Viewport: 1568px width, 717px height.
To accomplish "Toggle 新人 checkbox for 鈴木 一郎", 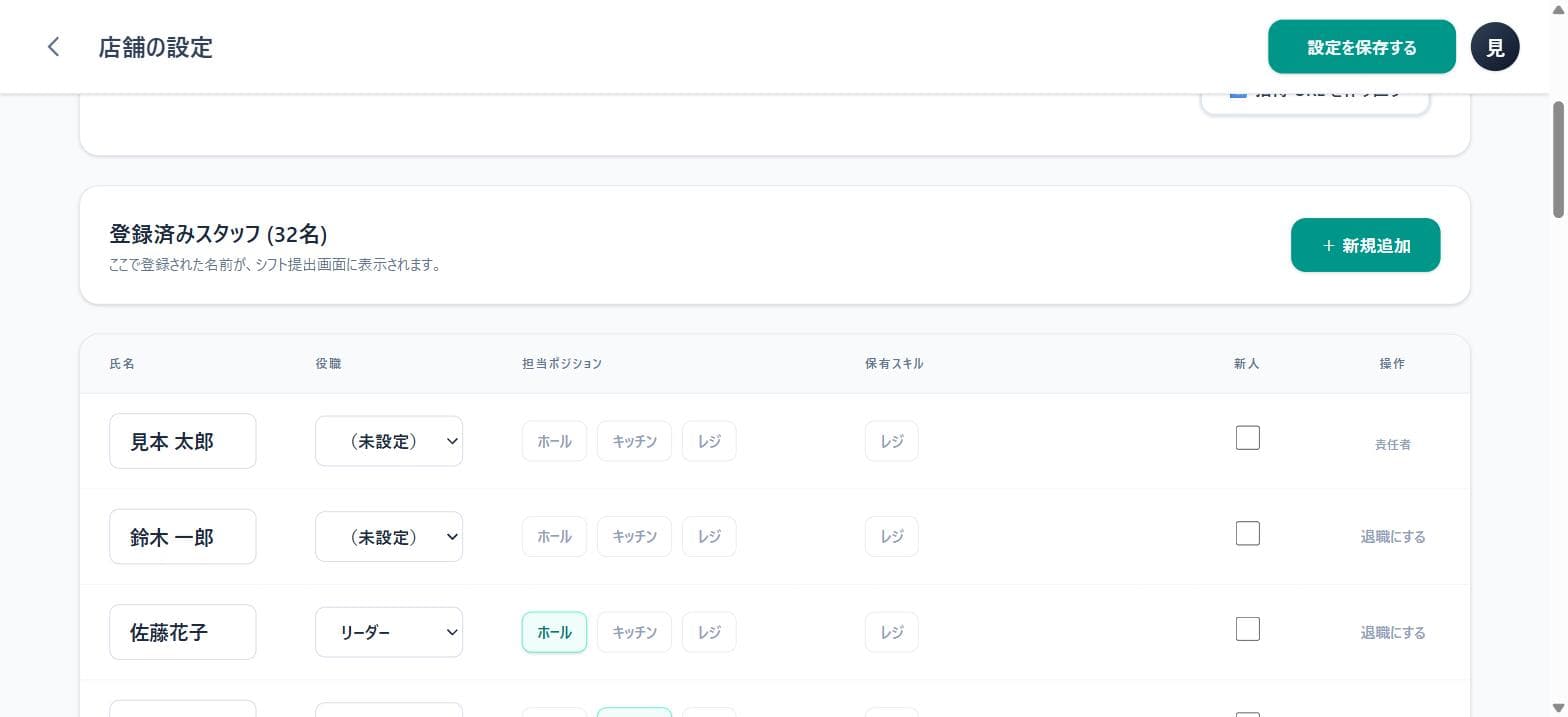I will pos(1247,534).
